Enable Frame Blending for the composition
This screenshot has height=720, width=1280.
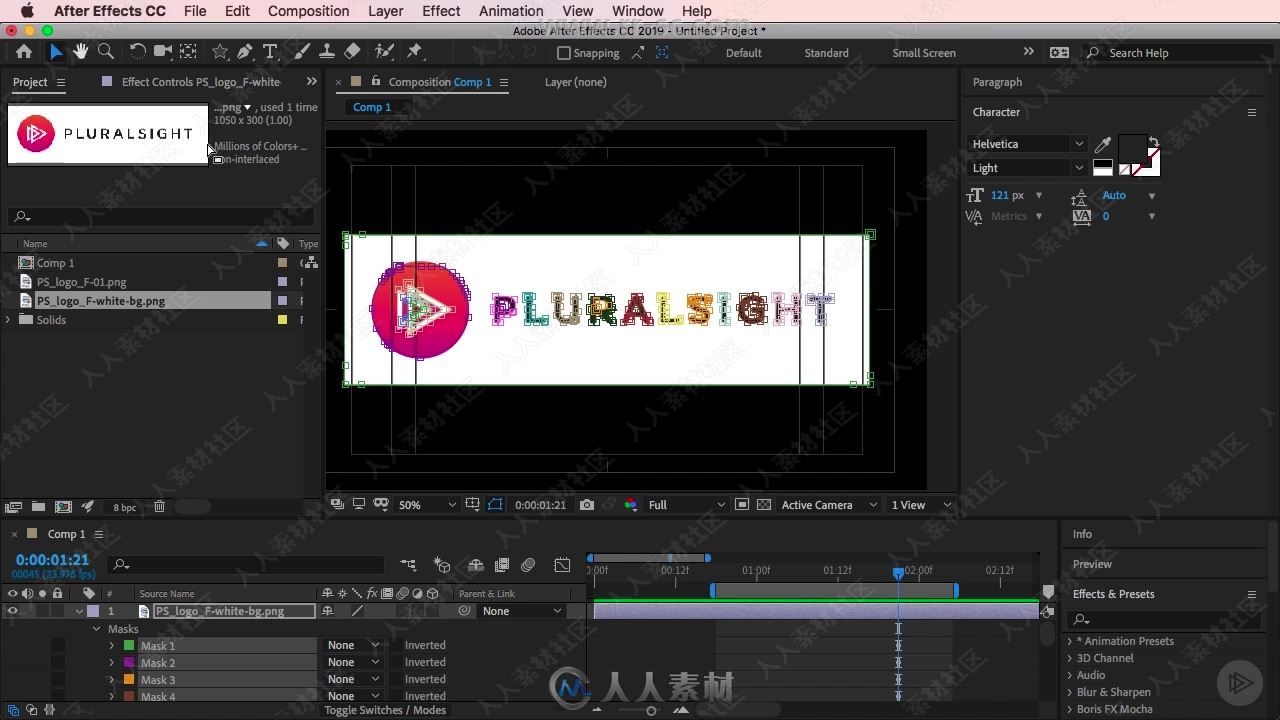502,565
